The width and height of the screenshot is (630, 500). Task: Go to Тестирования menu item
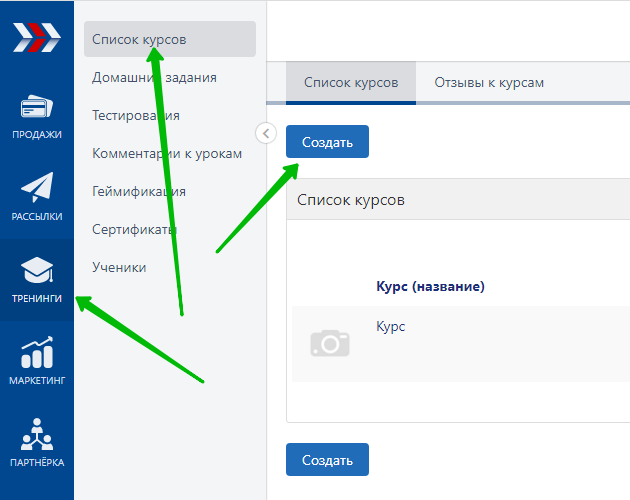click(x=136, y=115)
